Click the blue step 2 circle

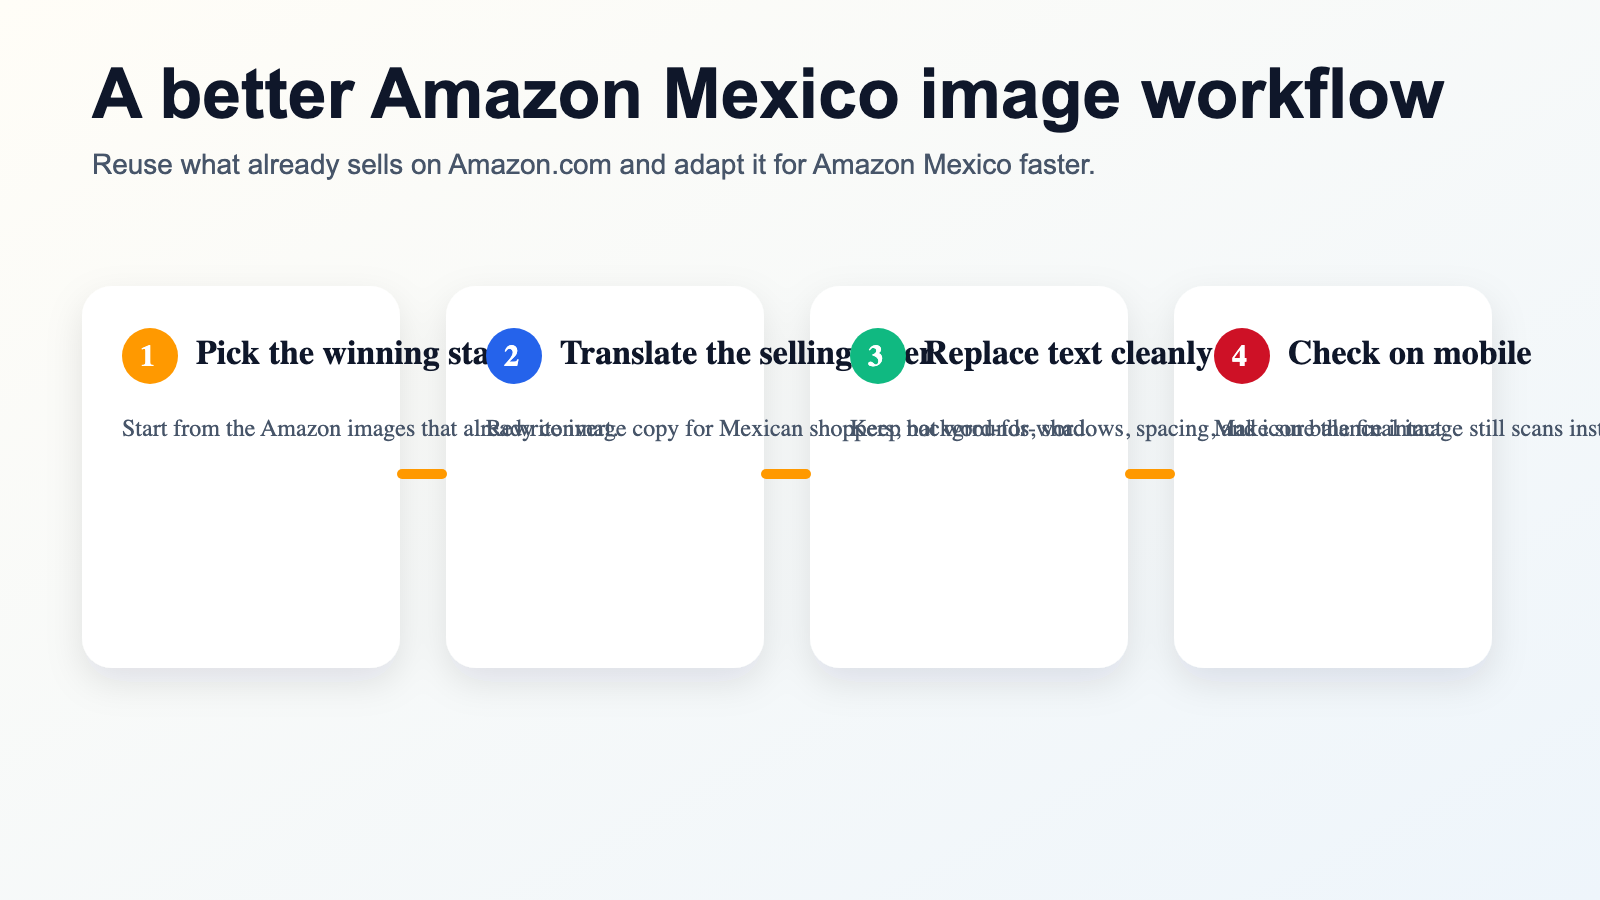pyautogui.click(x=514, y=355)
